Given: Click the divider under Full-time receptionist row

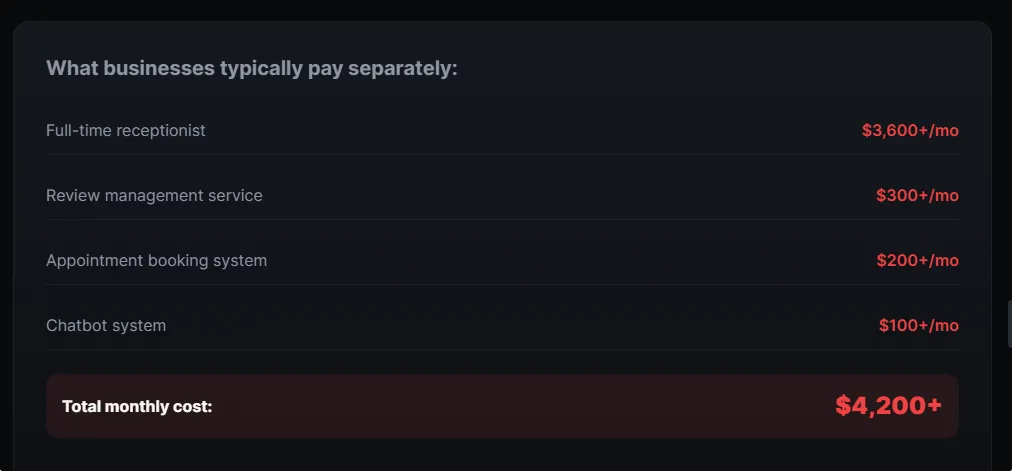Looking at the screenshot, I should tap(503, 154).
